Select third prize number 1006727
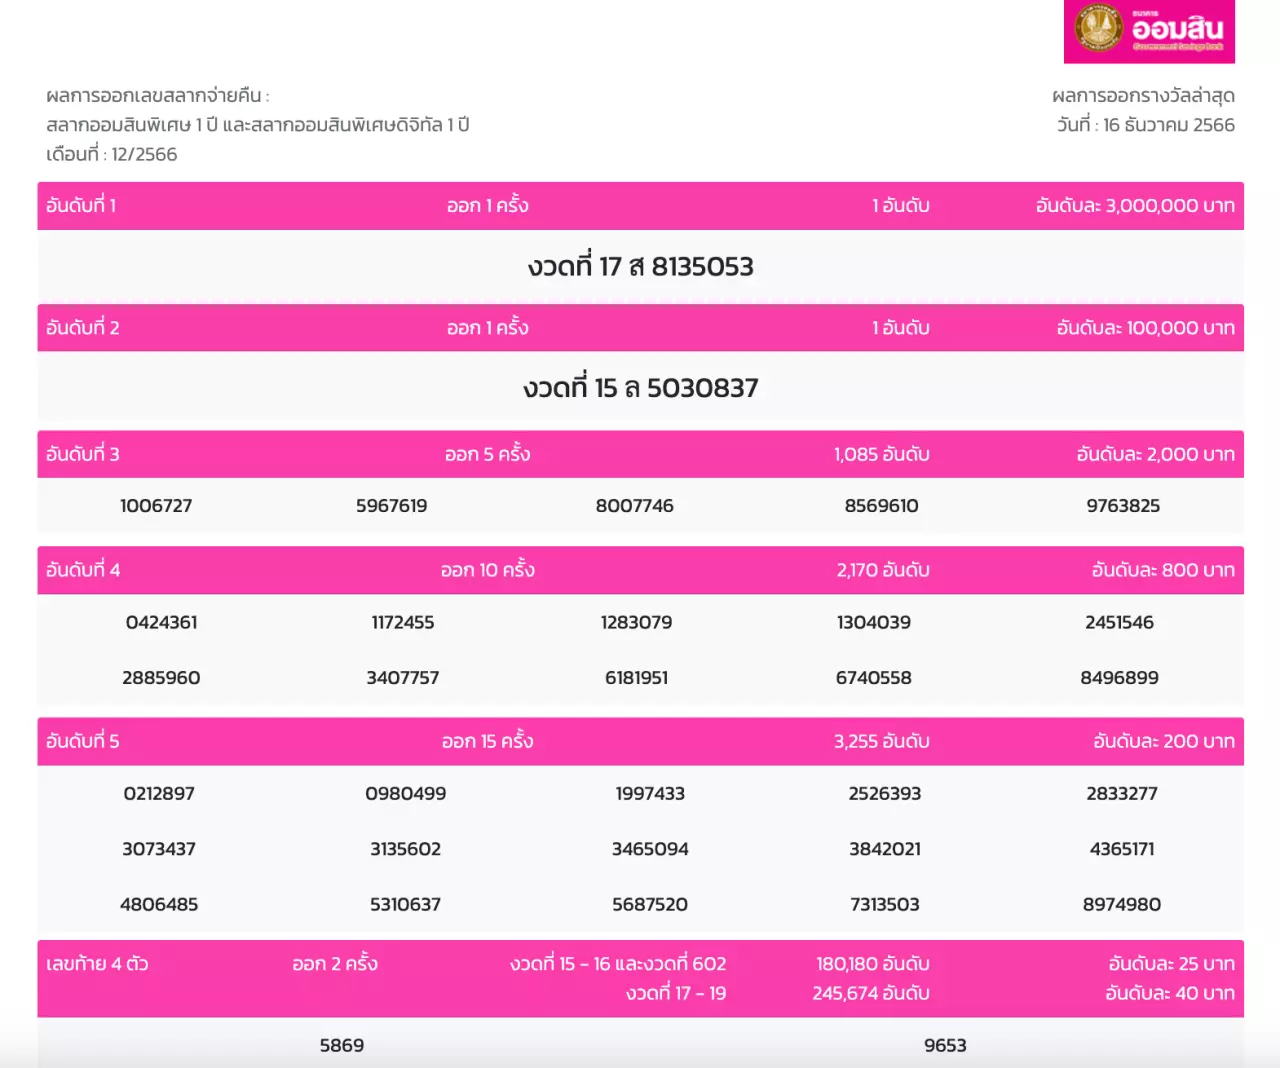The width and height of the screenshot is (1280, 1068). pos(156,506)
